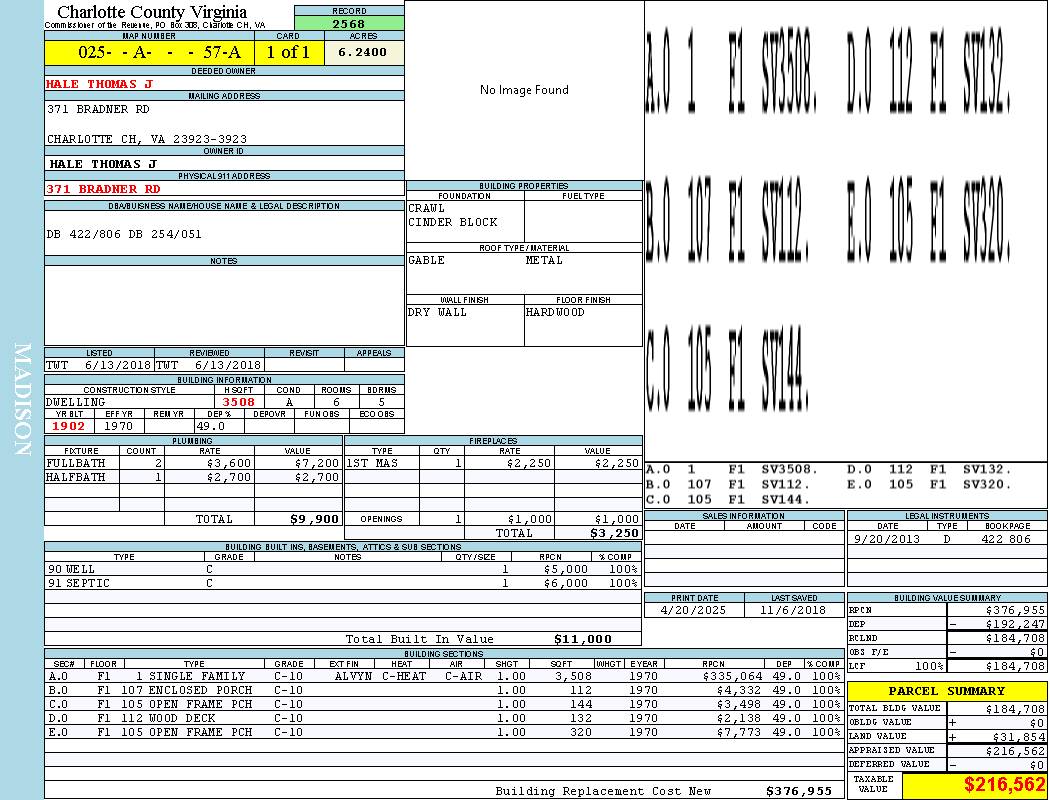The width and height of the screenshot is (1050, 800).
Task: Click the acres value 6.2400
Action: [x=363, y=52]
